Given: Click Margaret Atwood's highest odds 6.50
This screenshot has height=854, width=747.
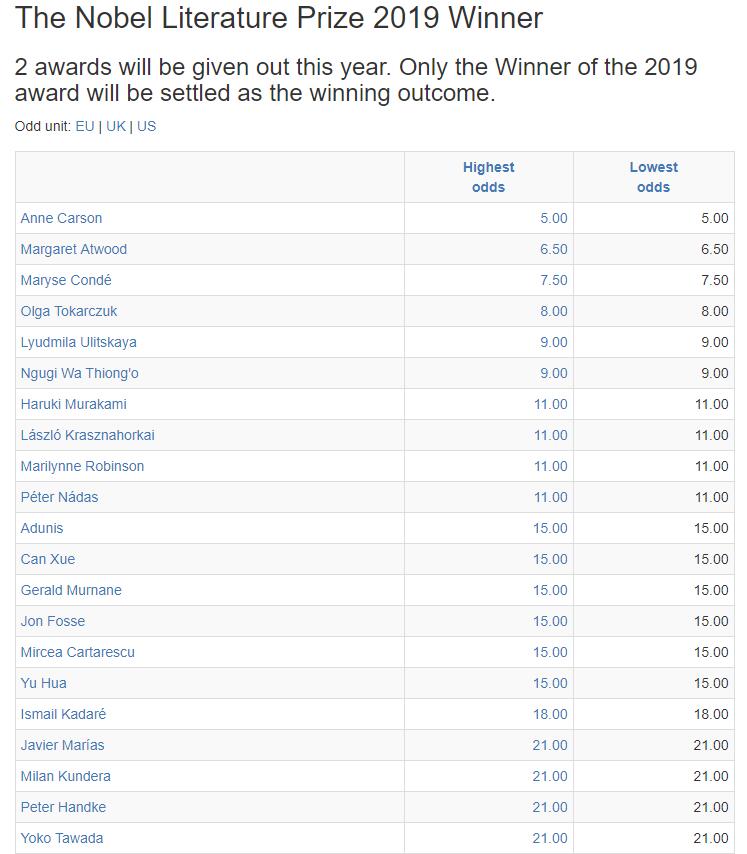Looking at the screenshot, I should point(553,249).
